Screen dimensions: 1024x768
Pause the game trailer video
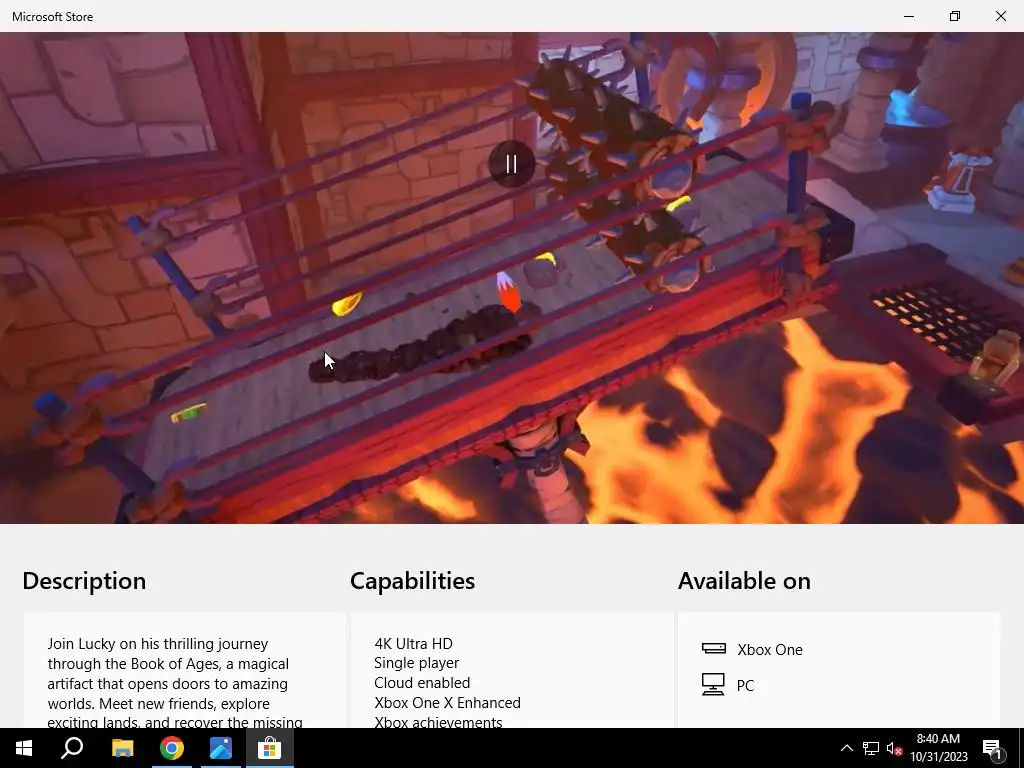(511, 164)
